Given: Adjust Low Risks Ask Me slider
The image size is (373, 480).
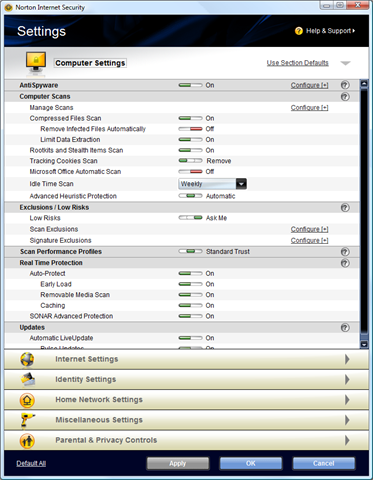Looking at the screenshot, I should click(x=190, y=218).
